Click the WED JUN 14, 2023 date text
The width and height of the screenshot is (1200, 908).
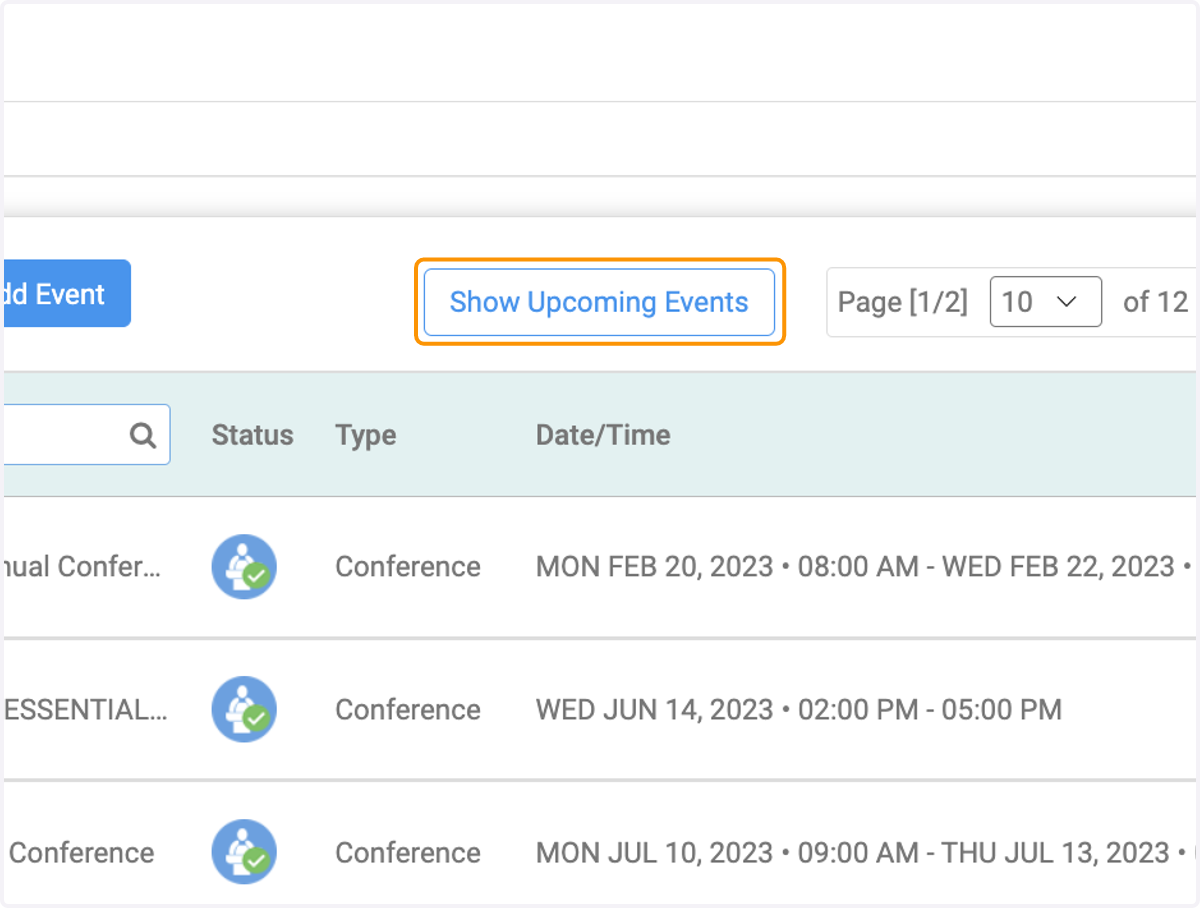click(x=655, y=710)
